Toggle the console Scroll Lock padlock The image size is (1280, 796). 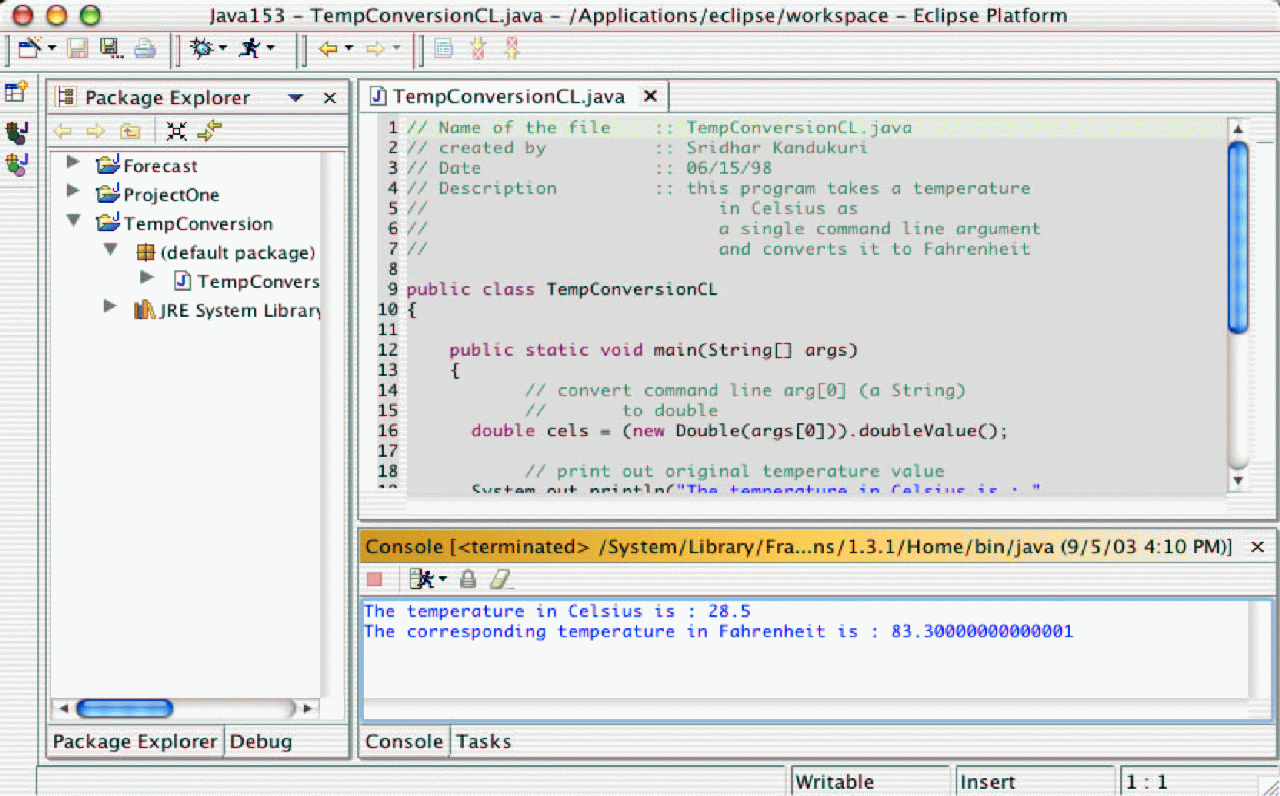(x=467, y=579)
